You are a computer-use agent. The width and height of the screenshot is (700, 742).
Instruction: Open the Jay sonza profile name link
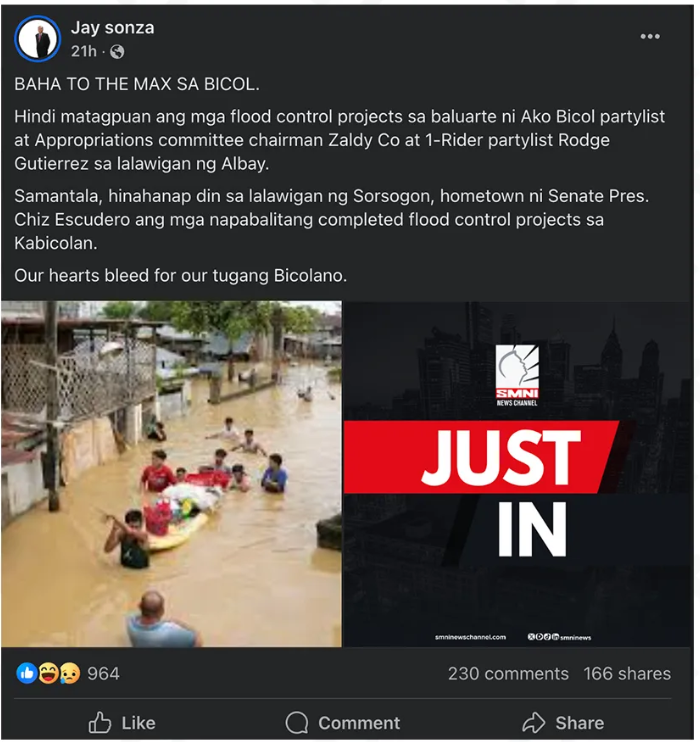[x=113, y=28]
